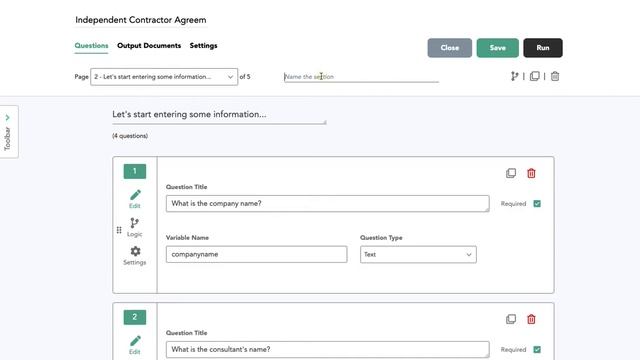
Task: Open Question Type dropdown showing Text
Action: pyautogui.click(x=418, y=254)
